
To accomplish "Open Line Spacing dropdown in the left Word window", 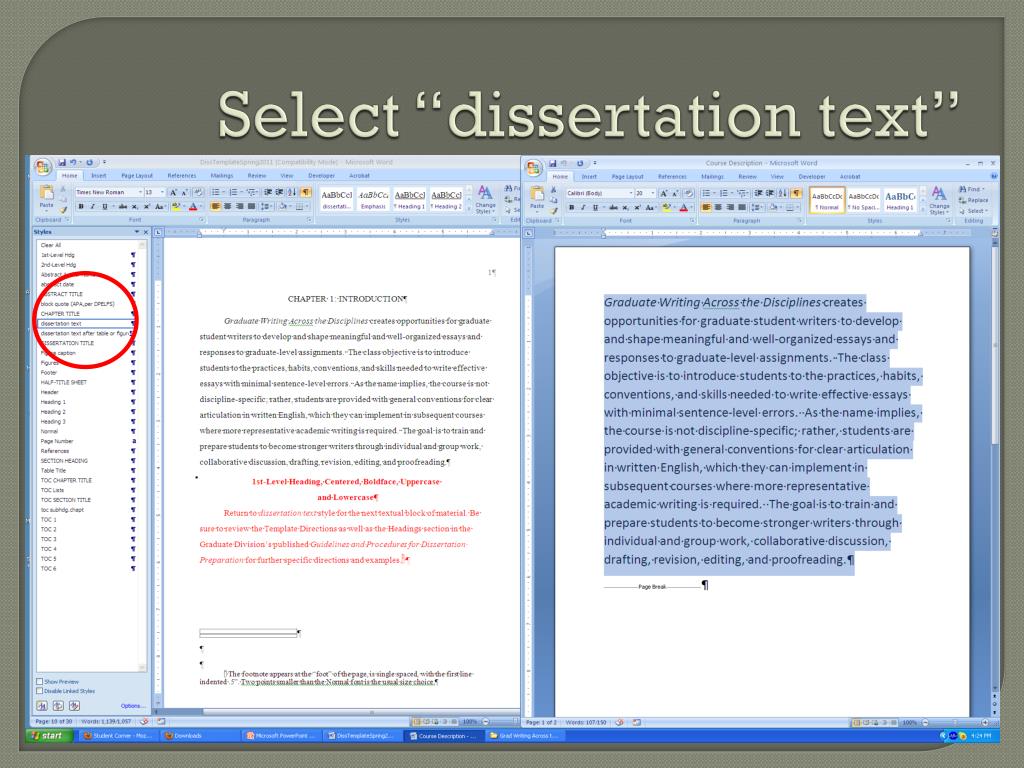I will 266,206.
